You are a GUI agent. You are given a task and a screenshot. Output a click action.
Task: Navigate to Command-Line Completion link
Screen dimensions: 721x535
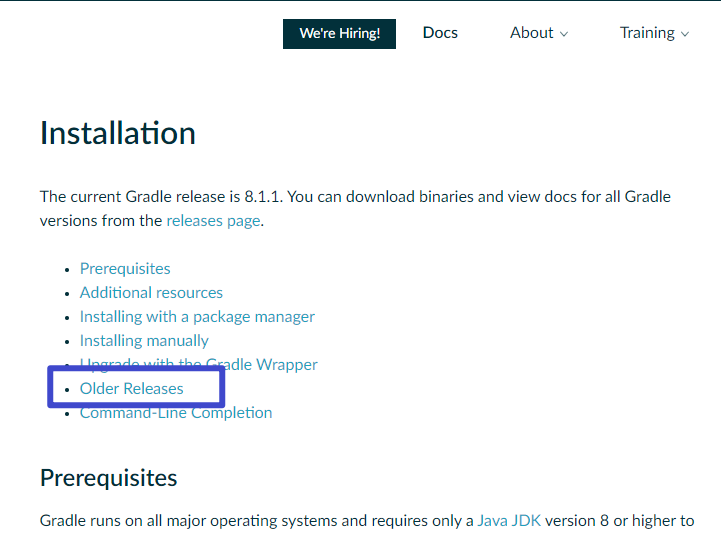click(x=176, y=412)
